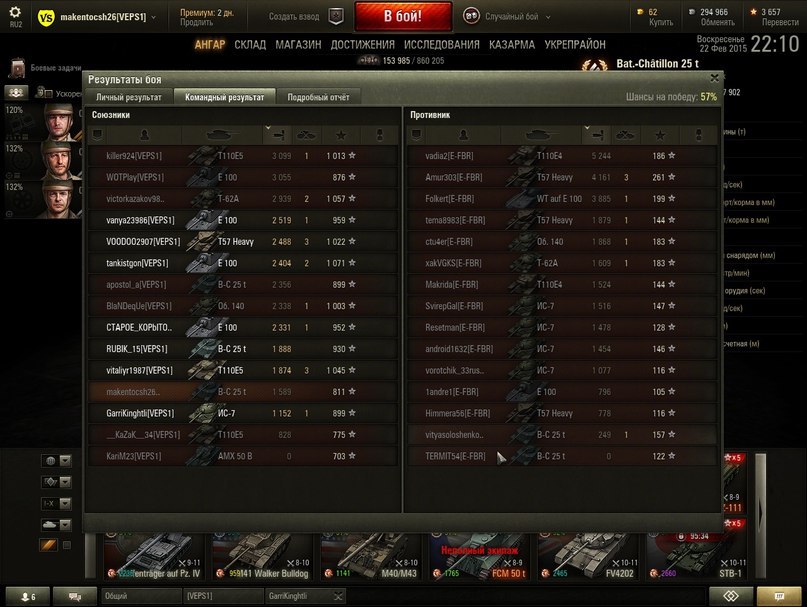Sort enemies by tank column icon
The height and width of the screenshot is (607, 807).
tap(541, 135)
